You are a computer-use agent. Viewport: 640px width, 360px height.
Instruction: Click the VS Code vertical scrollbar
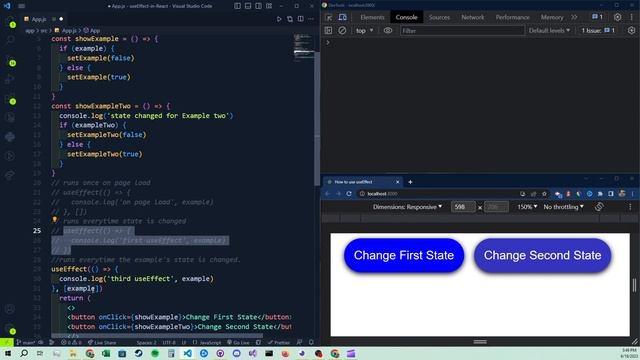317,118
